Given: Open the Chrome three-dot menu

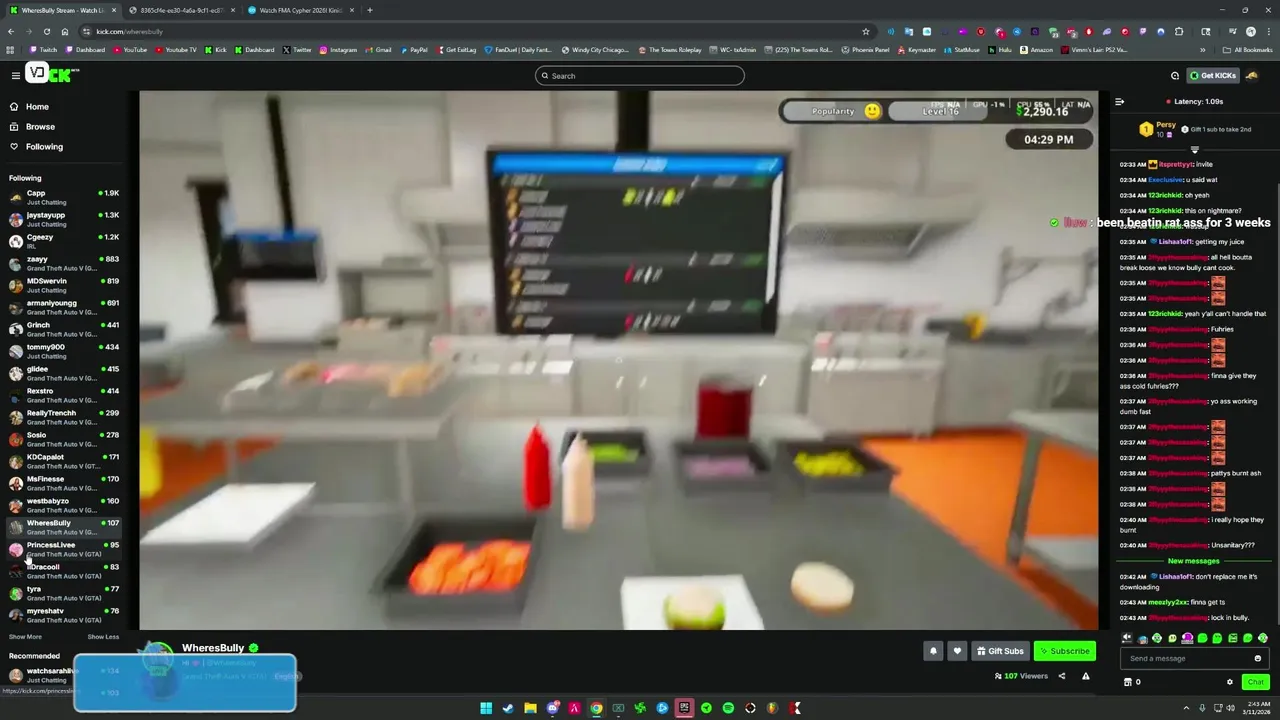Looking at the screenshot, I should (x=1268, y=31).
